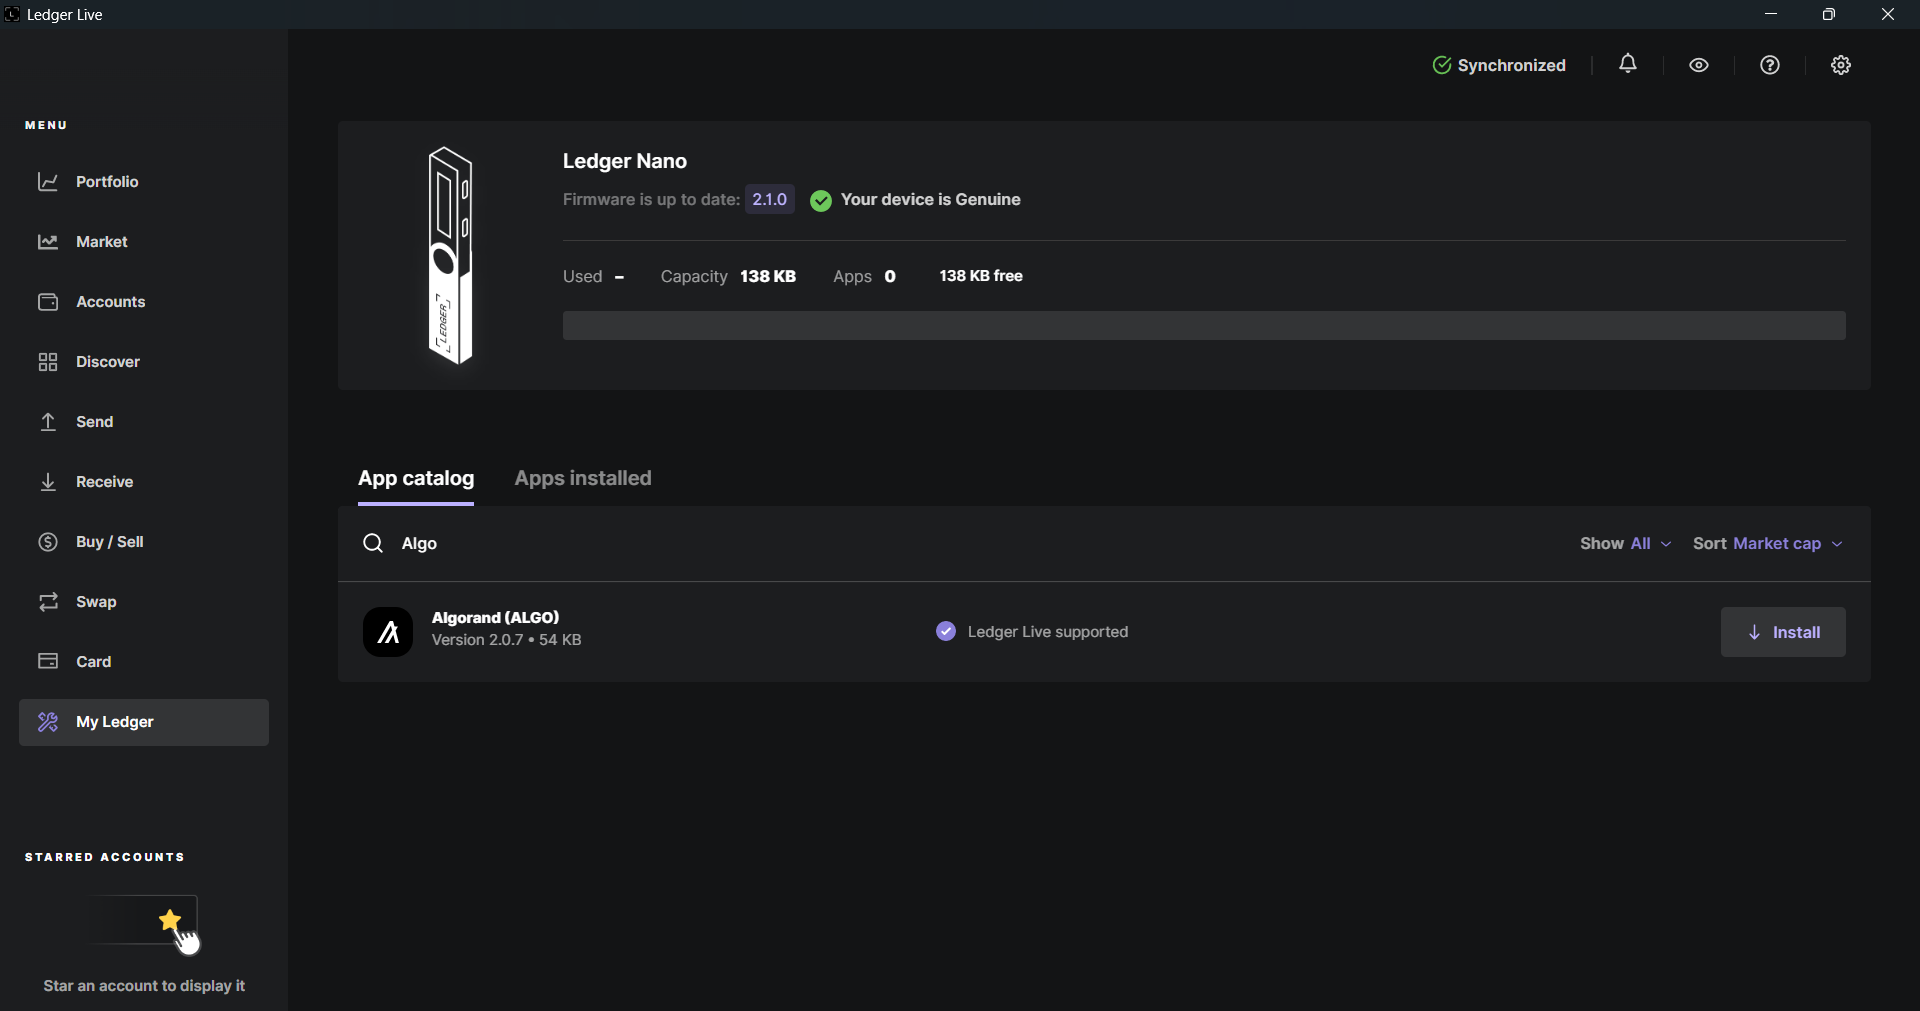
Task: Install the Algorand app
Action: 1783,632
